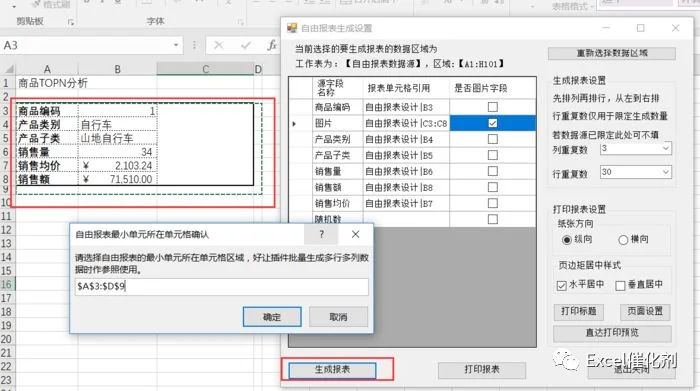The height and width of the screenshot is (391, 700).
Task: Click the 确定 button
Action: pos(272,317)
